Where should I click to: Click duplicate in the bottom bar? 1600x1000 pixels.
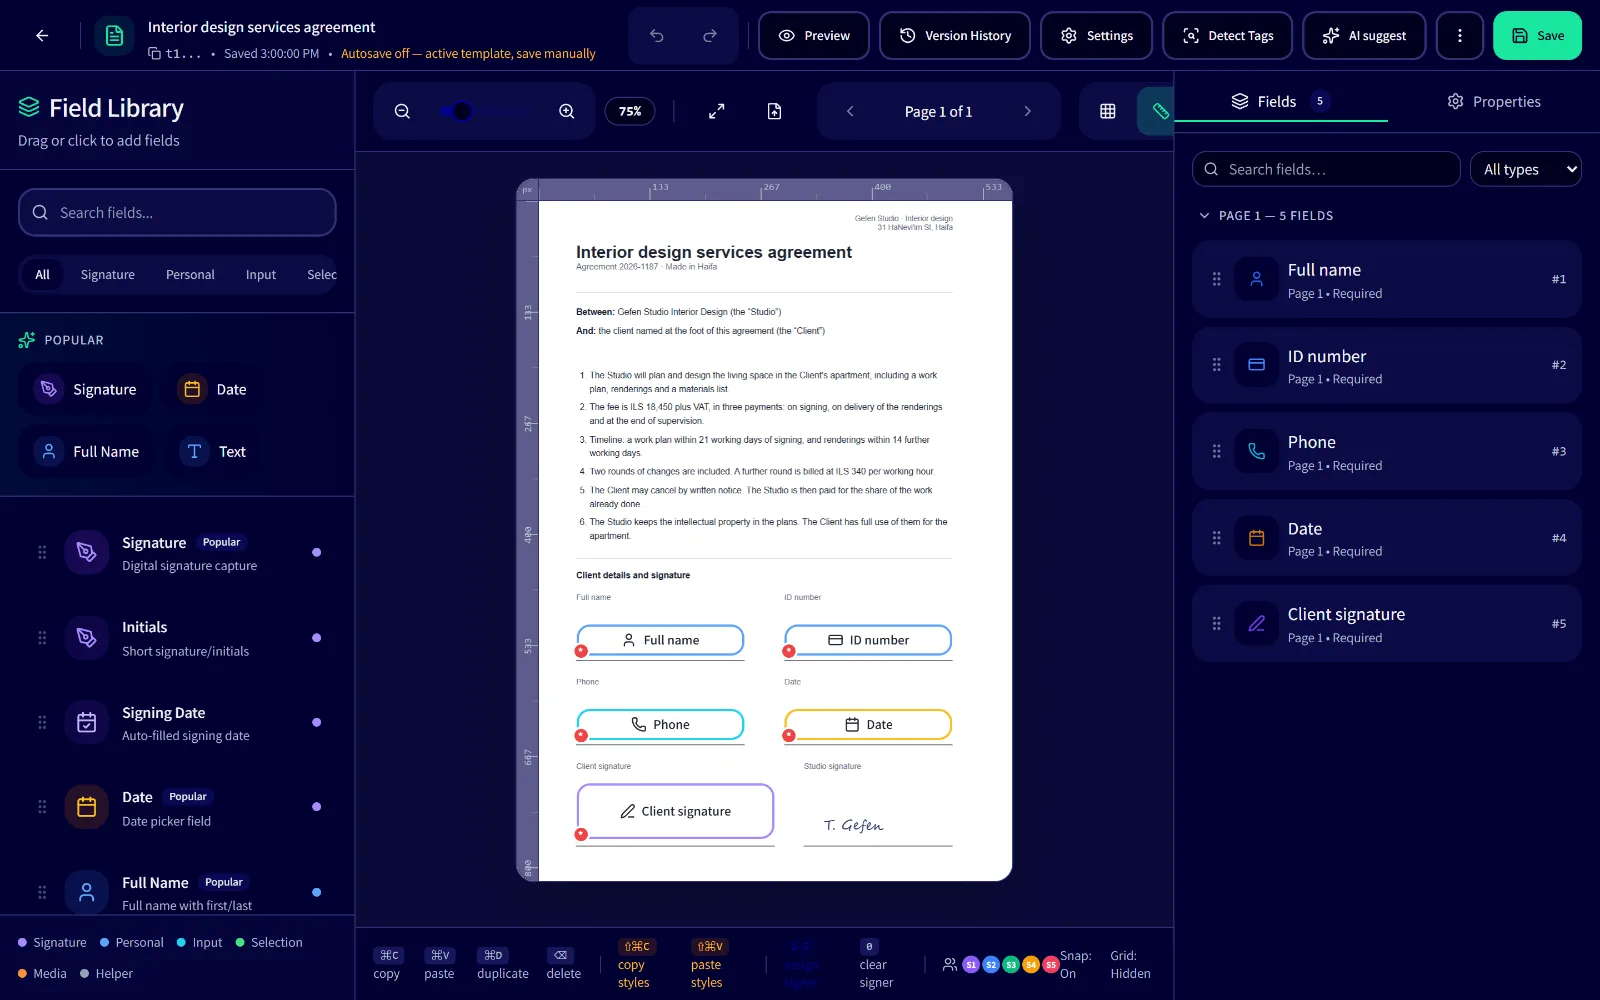pos(503,964)
